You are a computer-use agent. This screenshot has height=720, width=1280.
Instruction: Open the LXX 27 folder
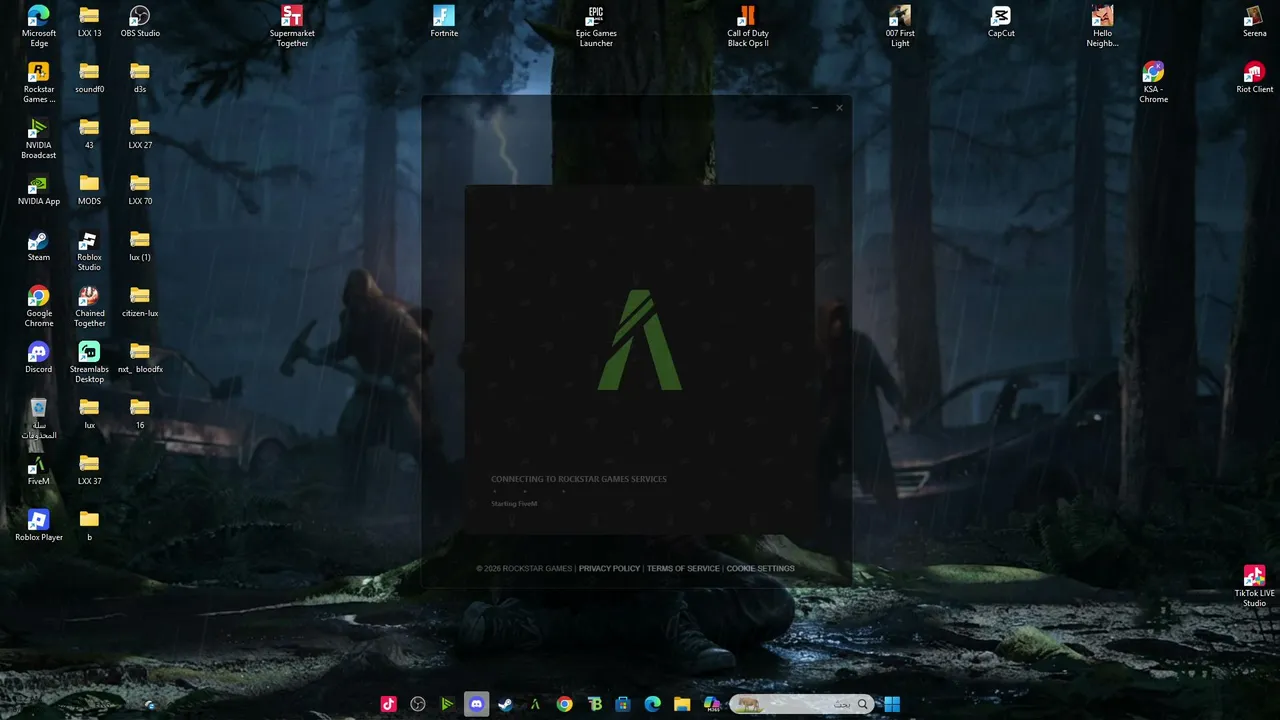[x=140, y=134]
